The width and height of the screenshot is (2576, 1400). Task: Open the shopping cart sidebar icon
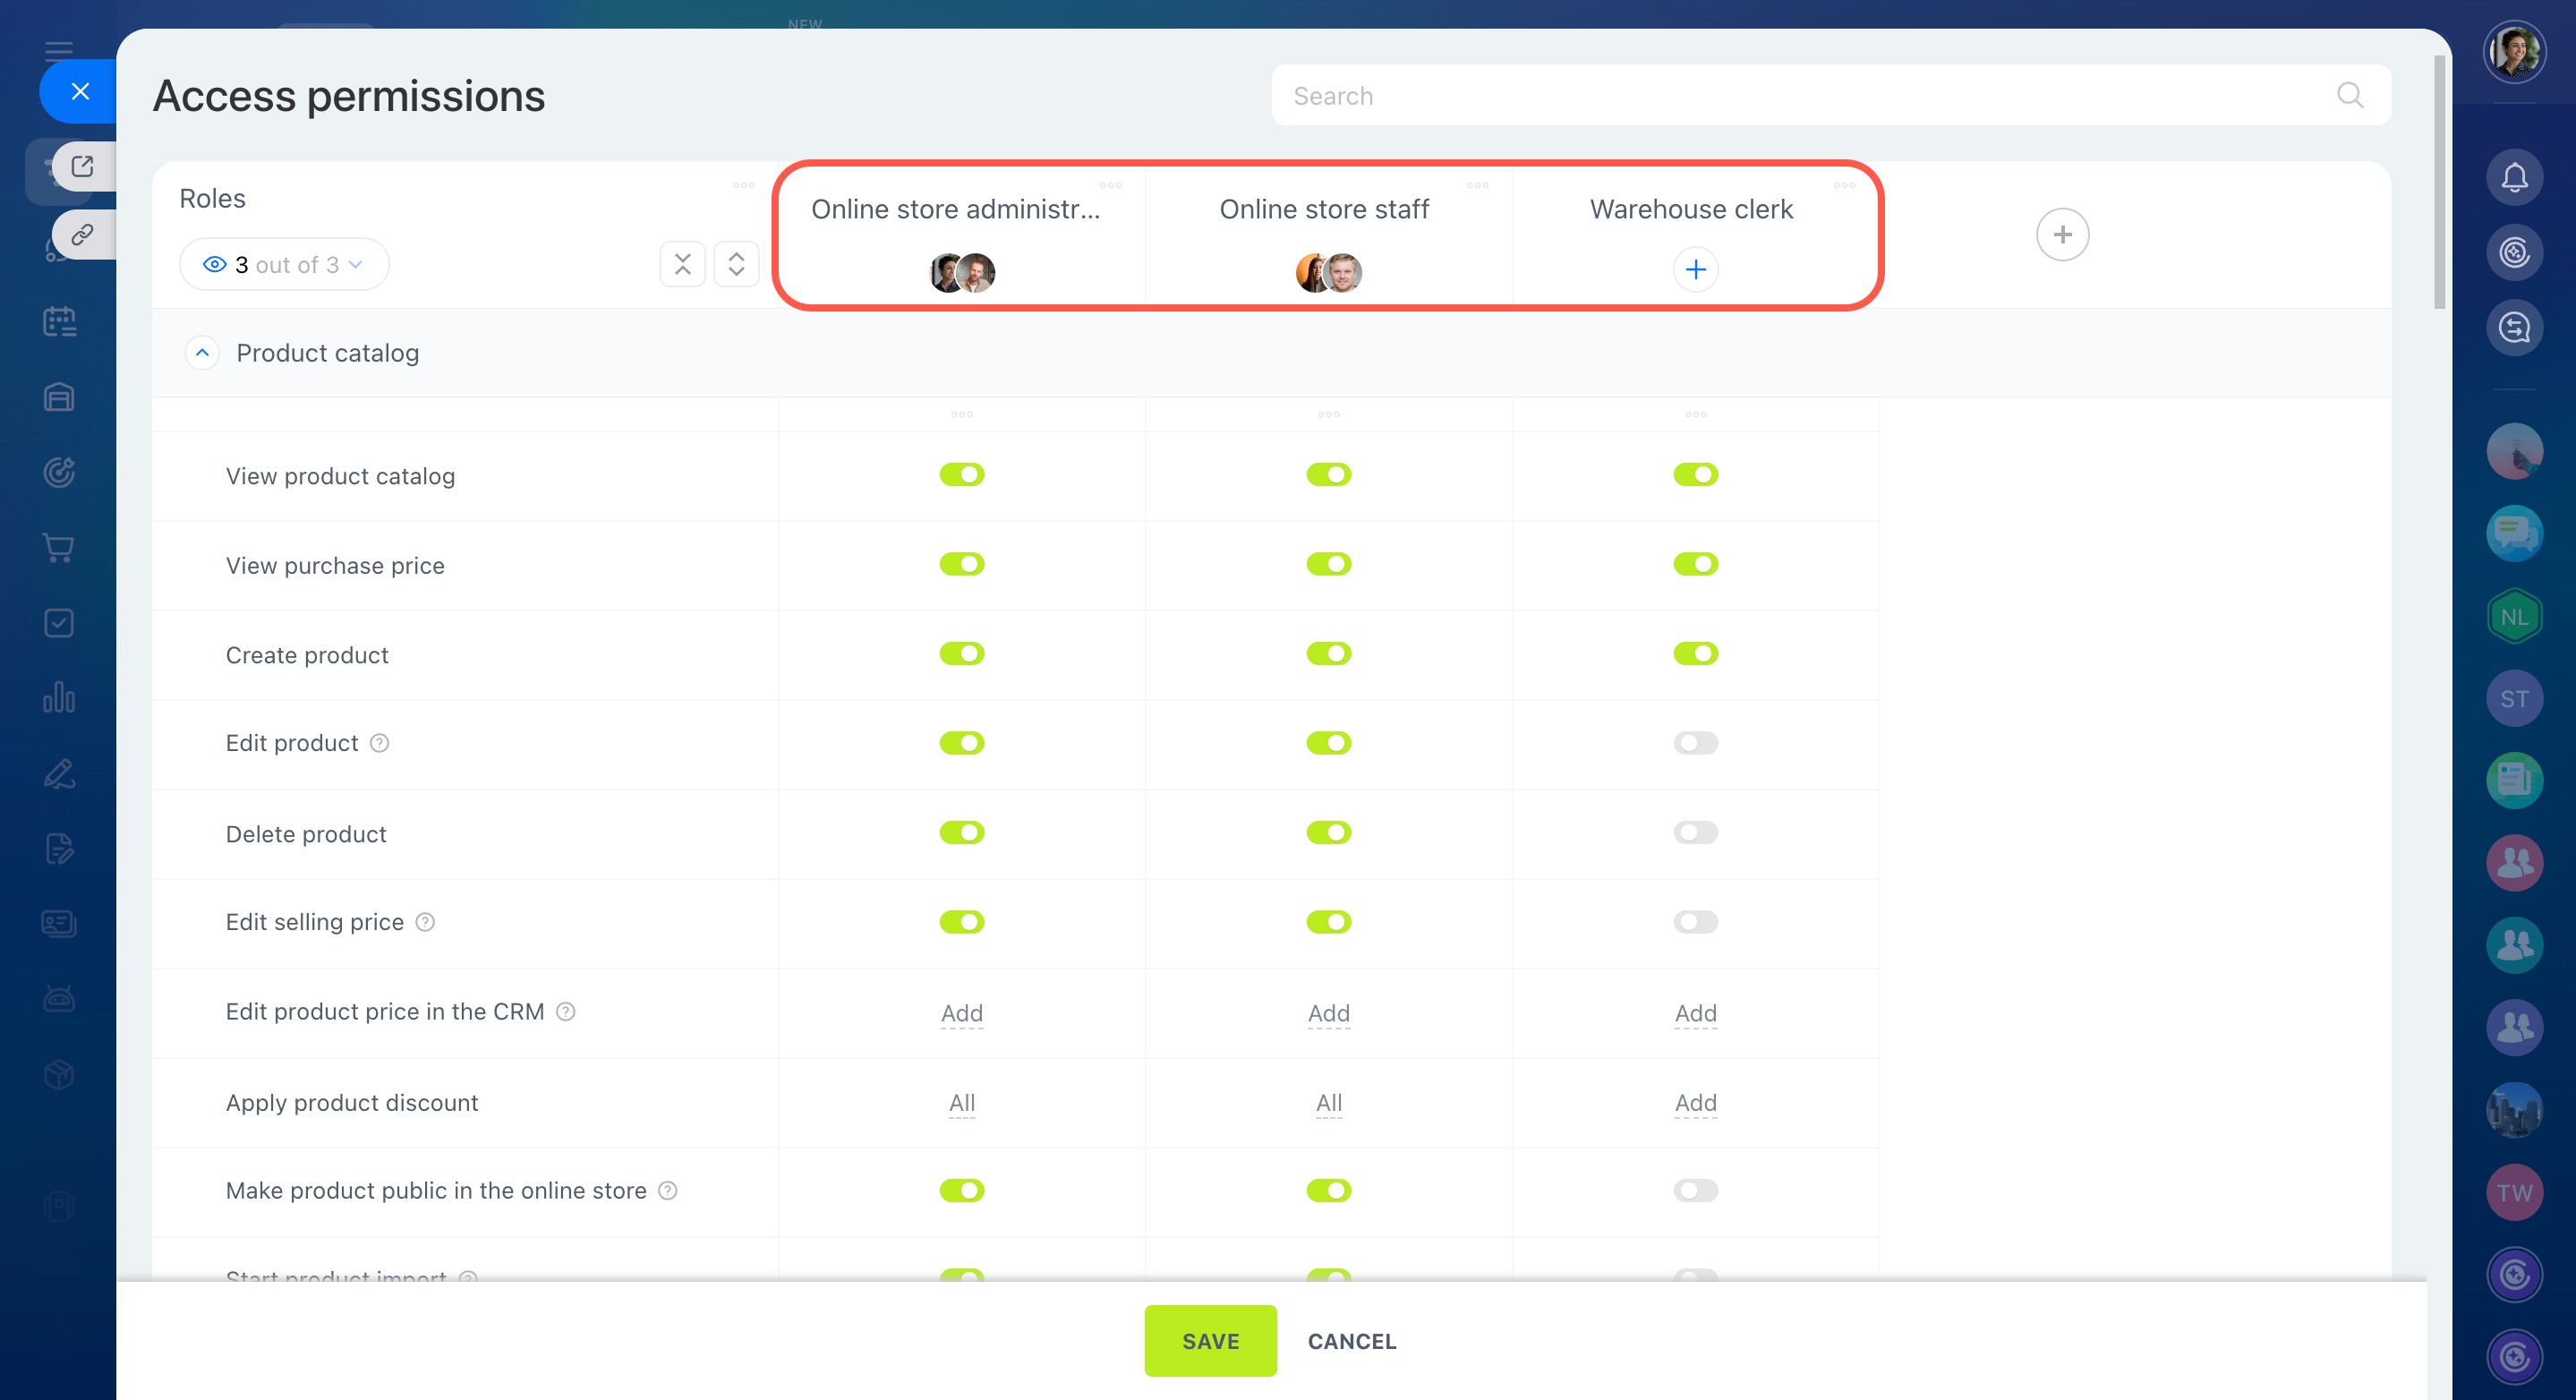coord(59,548)
